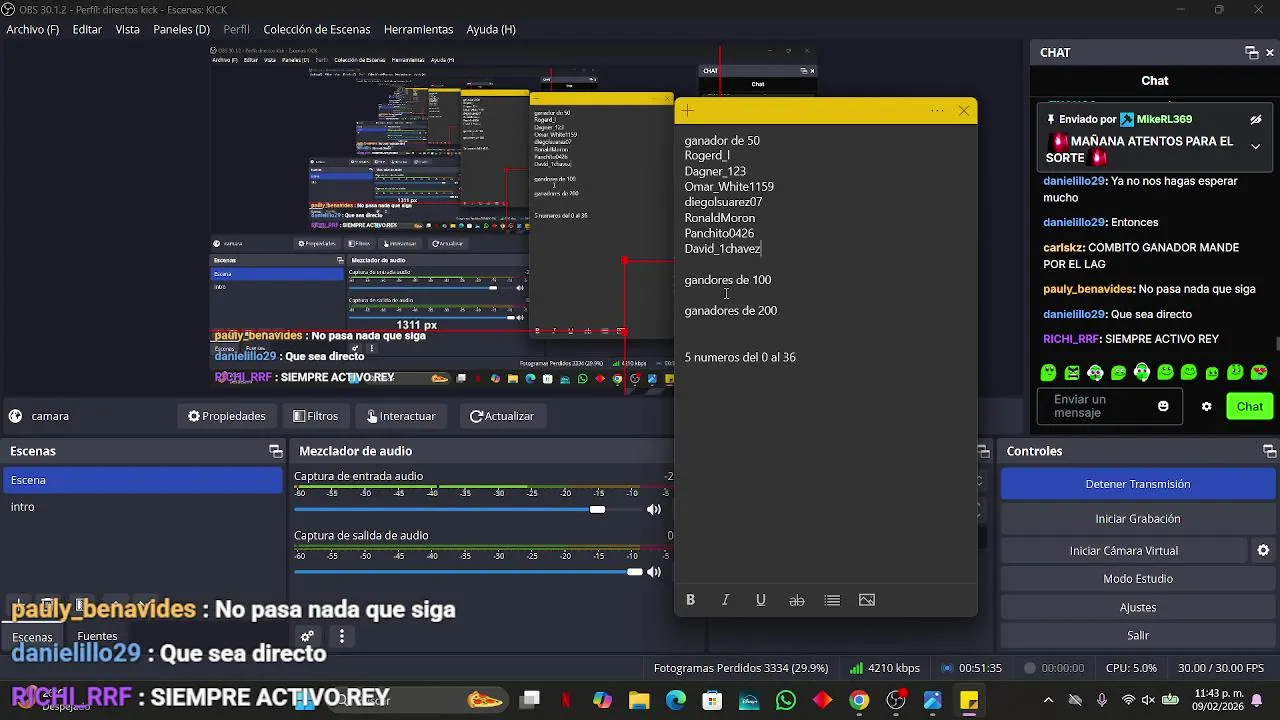Click 'ganadores de 200' note line
This screenshot has height=720, width=1280.
731,311
